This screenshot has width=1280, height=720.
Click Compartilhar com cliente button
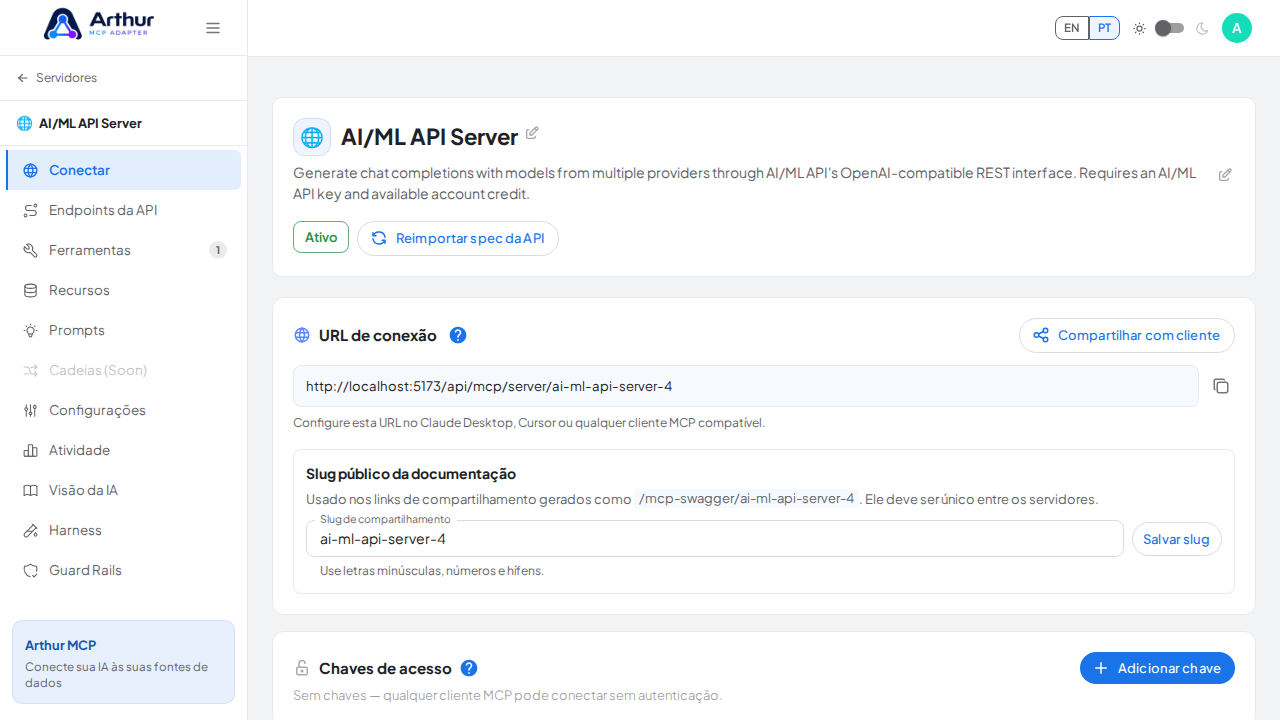(1127, 335)
